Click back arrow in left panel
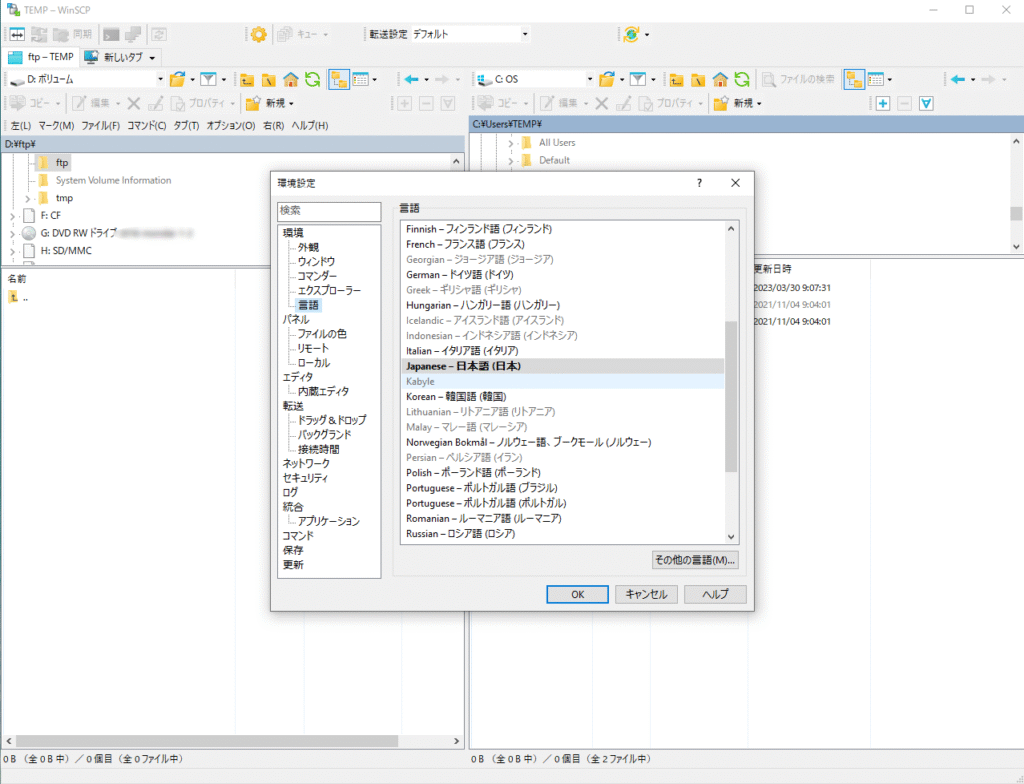Screen dimensions: 1024x784 point(411,79)
